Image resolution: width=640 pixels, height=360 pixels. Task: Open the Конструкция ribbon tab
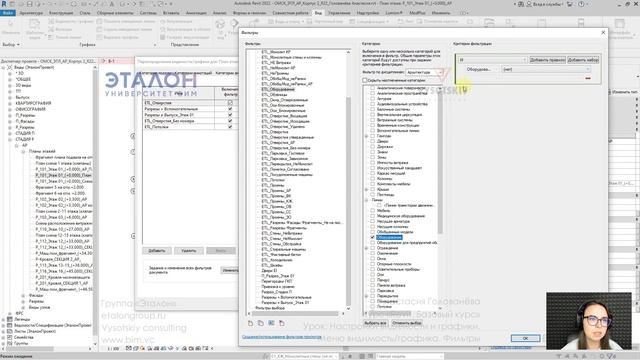61,13
